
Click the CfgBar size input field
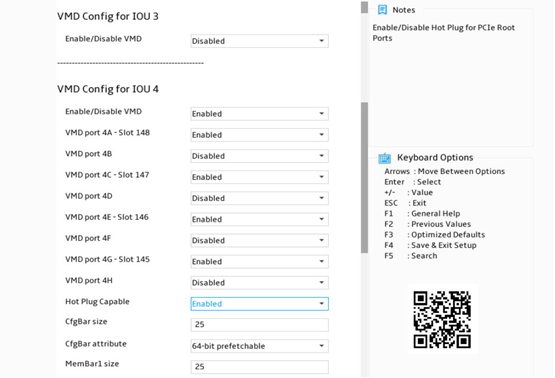[259, 325]
